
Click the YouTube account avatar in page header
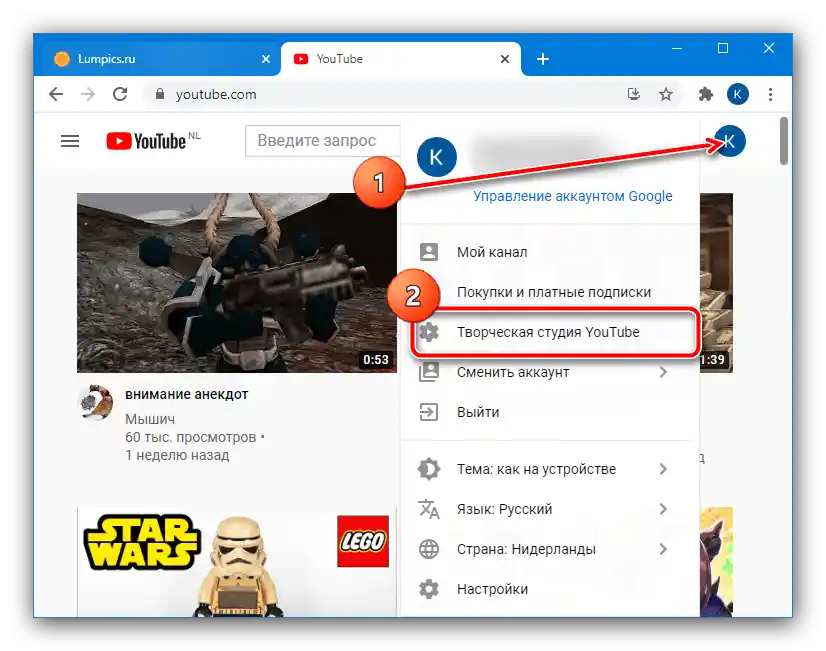click(730, 141)
